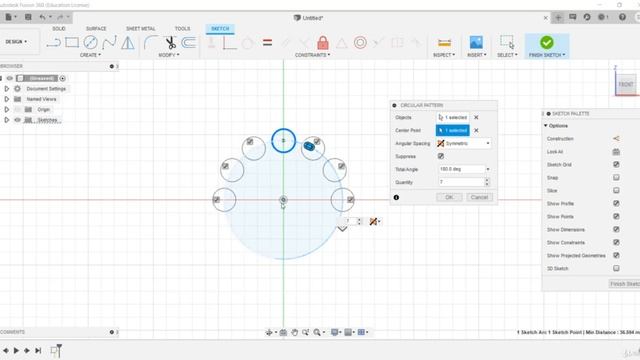Switch to the Sketch tab
640x360 pixels.
tap(220, 29)
